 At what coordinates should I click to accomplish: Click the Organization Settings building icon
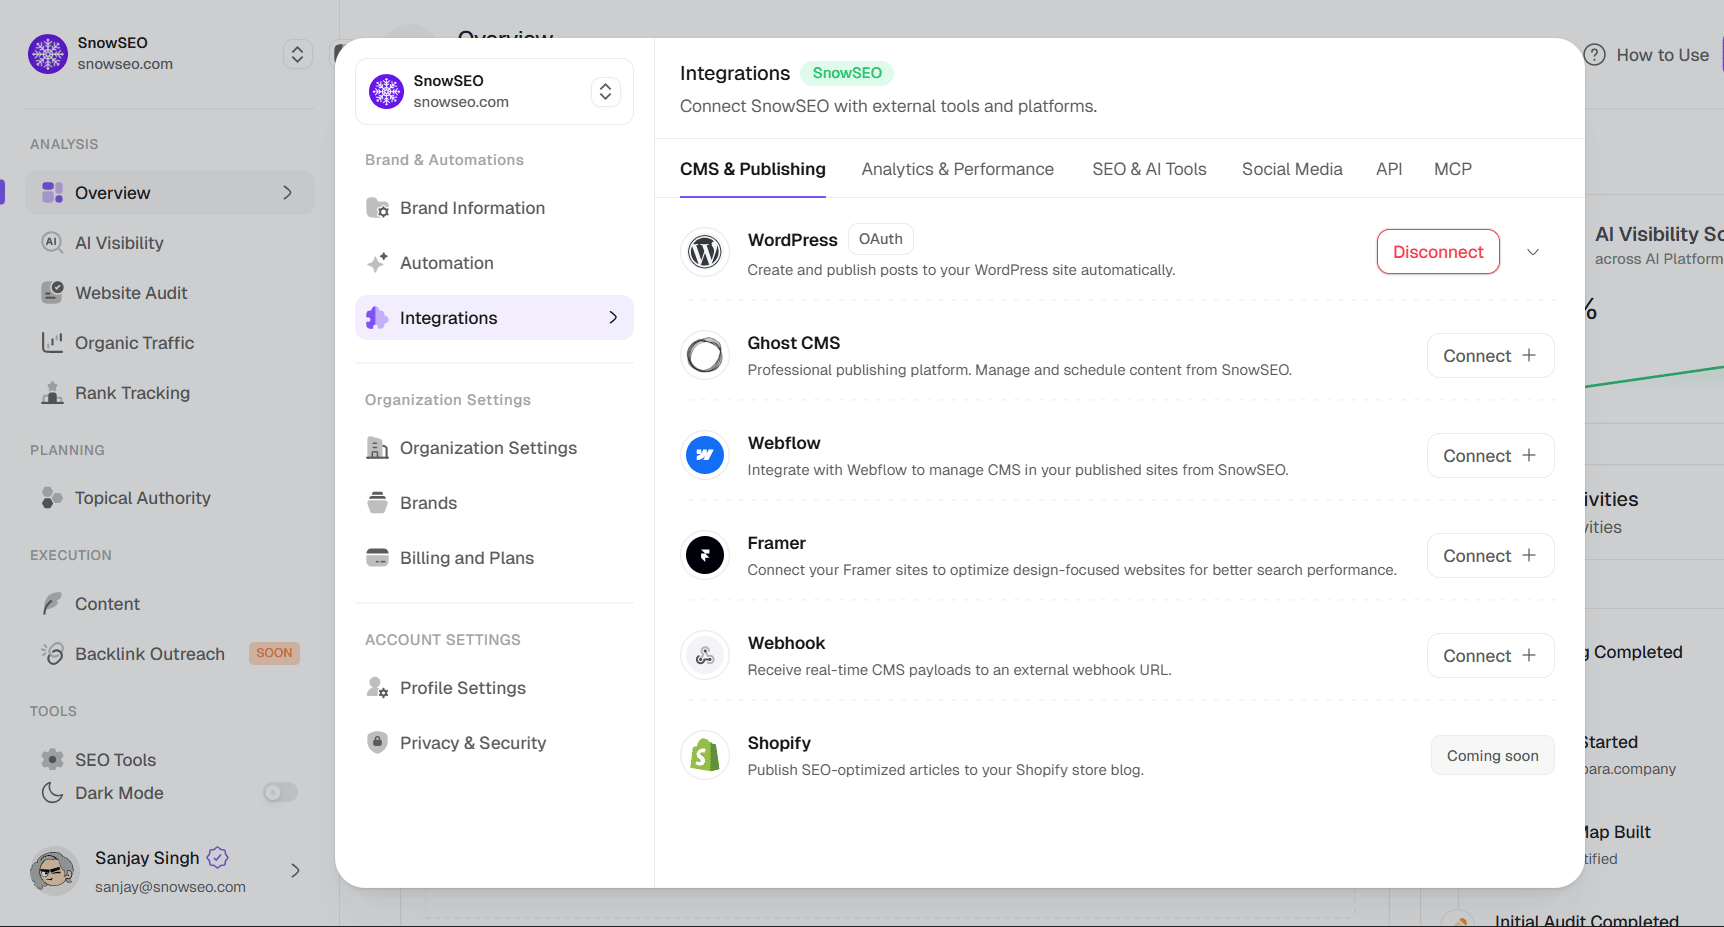pyautogui.click(x=377, y=448)
